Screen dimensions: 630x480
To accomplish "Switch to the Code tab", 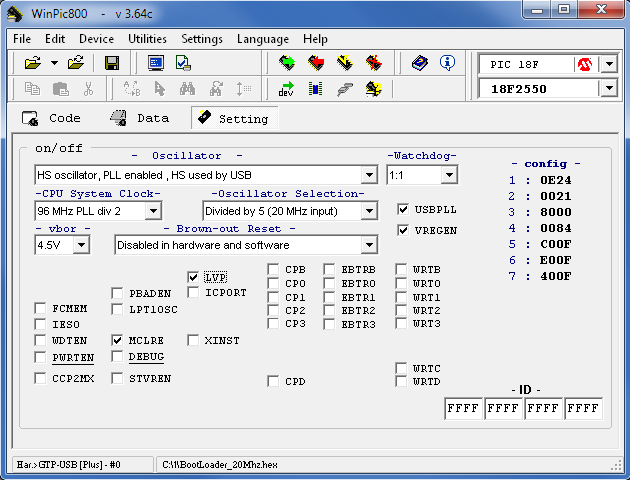I will tap(51, 118).
